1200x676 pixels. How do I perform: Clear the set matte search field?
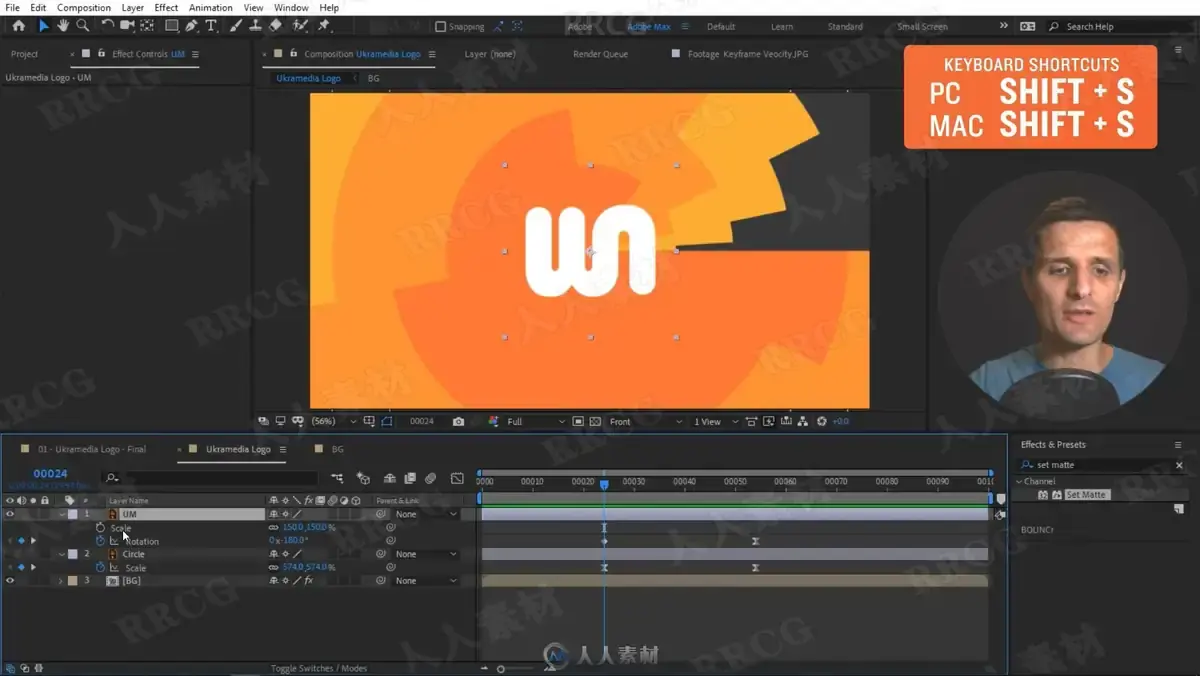[x=1179, y=465]
